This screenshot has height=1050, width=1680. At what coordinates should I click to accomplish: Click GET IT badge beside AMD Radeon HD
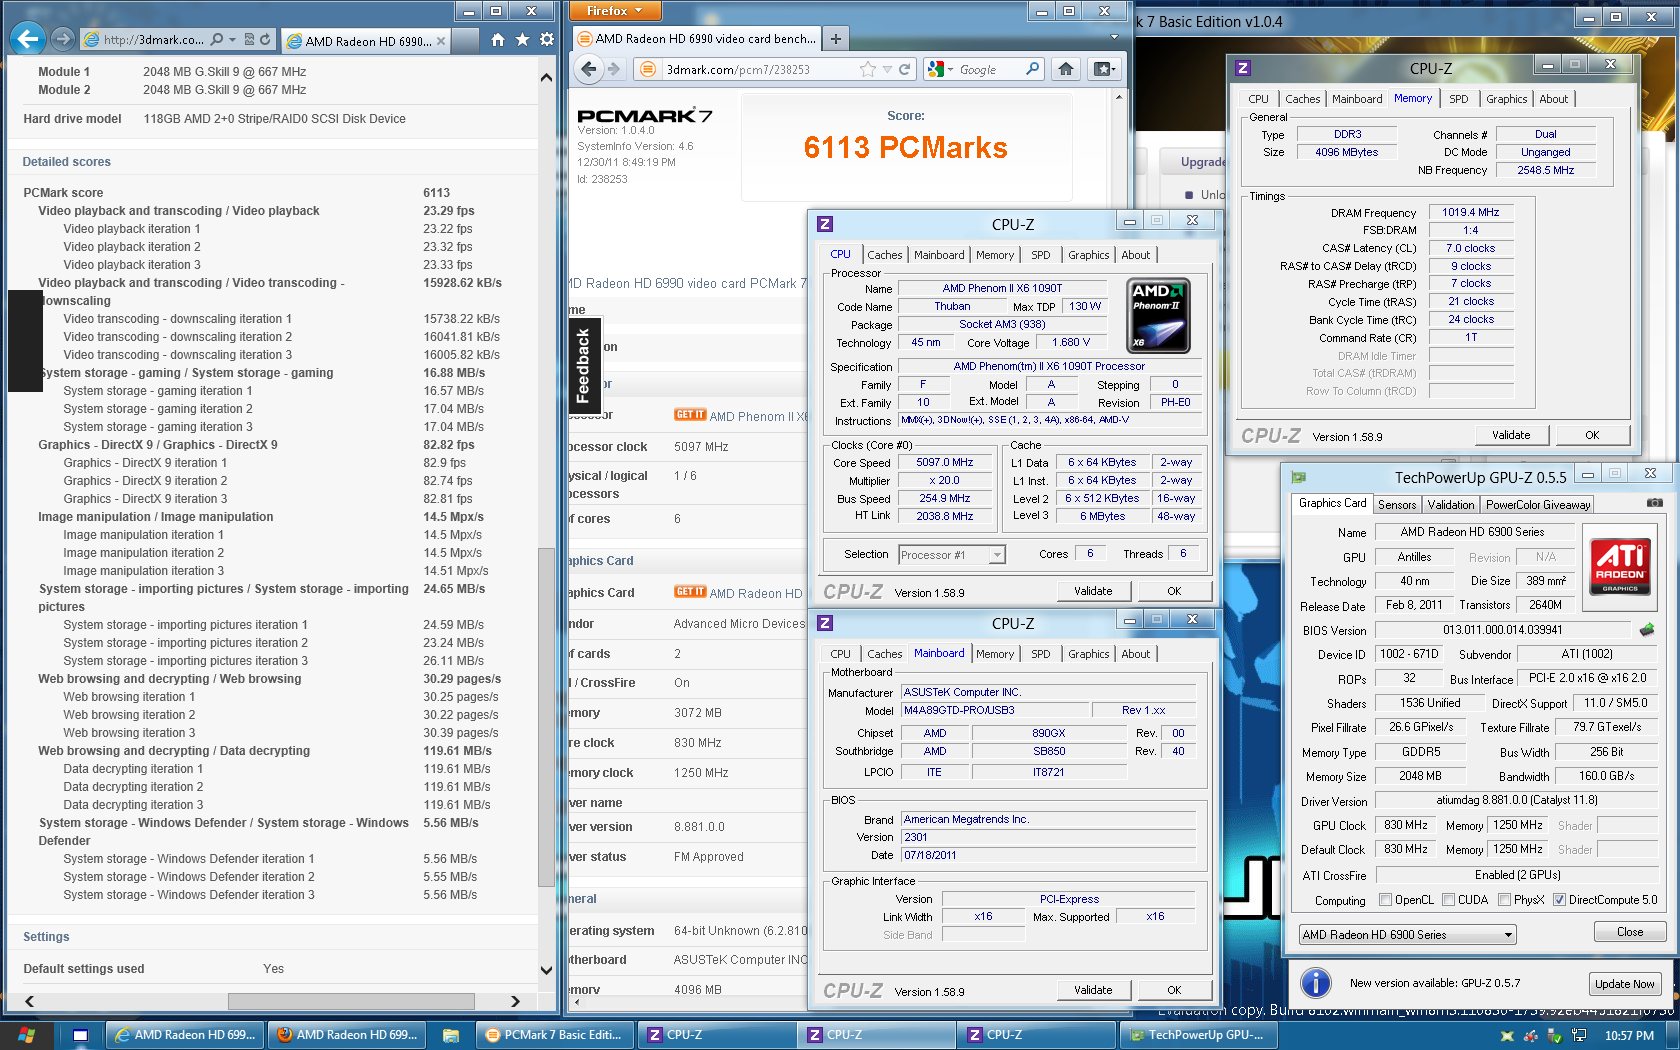click(x=690, y=592)
